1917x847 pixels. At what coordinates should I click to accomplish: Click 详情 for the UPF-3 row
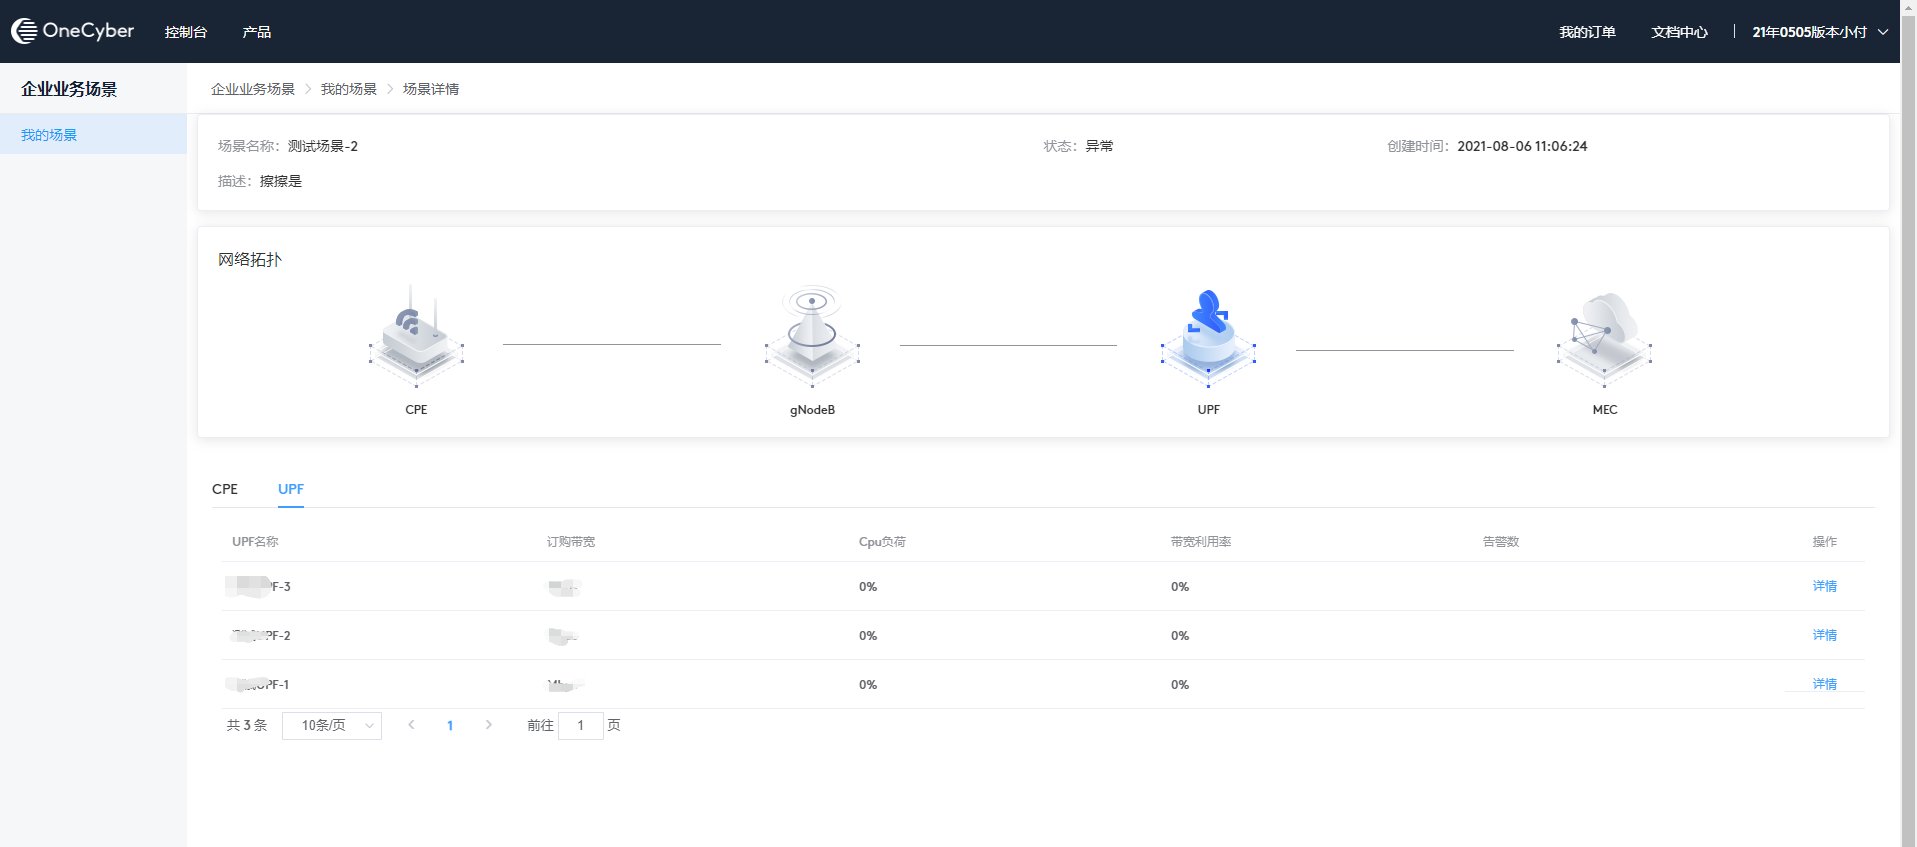(1824, 586)
